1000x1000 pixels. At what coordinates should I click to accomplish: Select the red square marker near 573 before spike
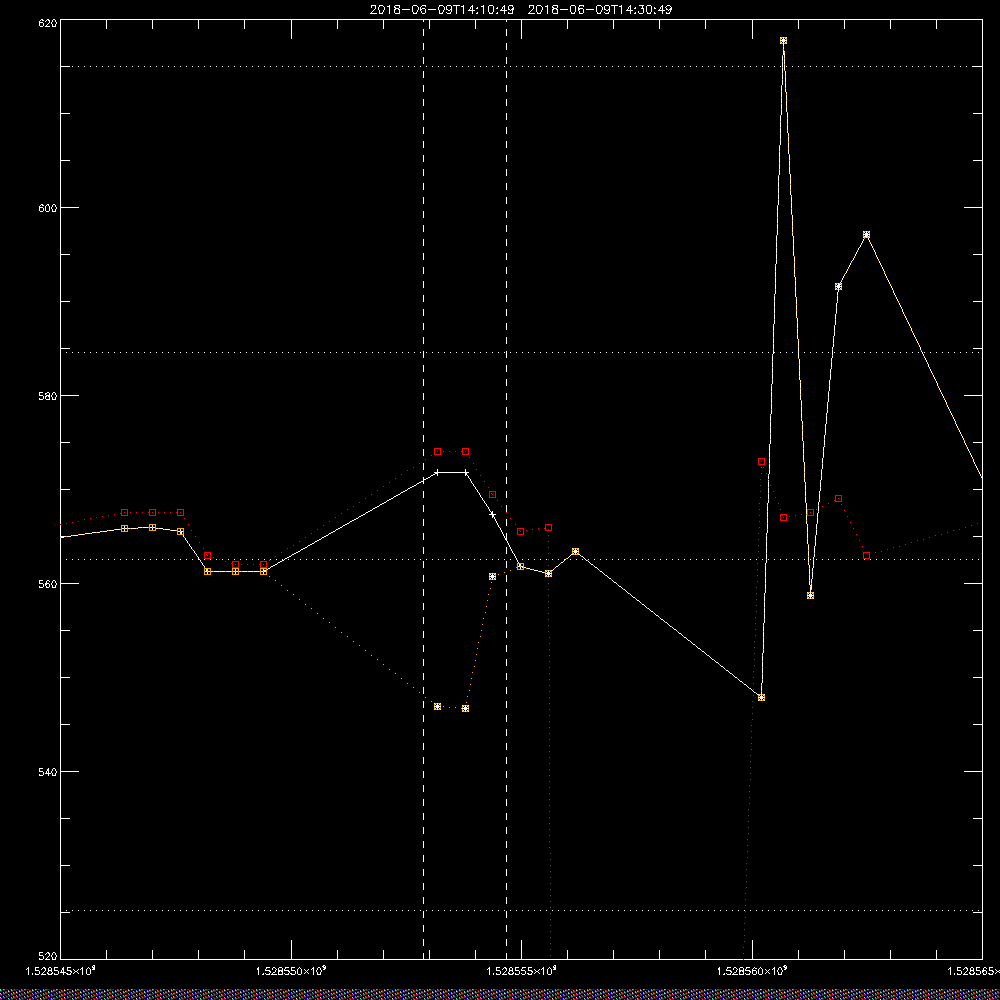click(x=761, y=461)
